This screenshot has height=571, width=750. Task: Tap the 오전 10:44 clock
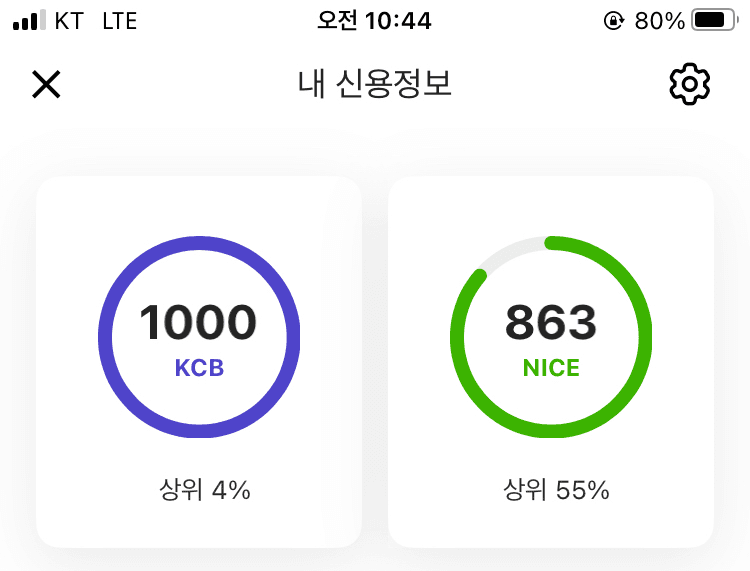(x=374, y=20)
